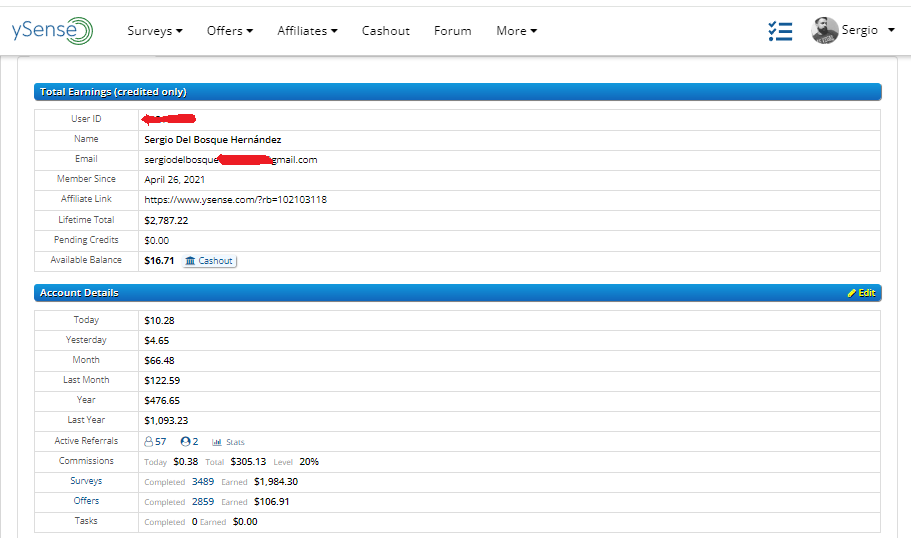Click the second-level referrals icon with 2

[185, 441]
